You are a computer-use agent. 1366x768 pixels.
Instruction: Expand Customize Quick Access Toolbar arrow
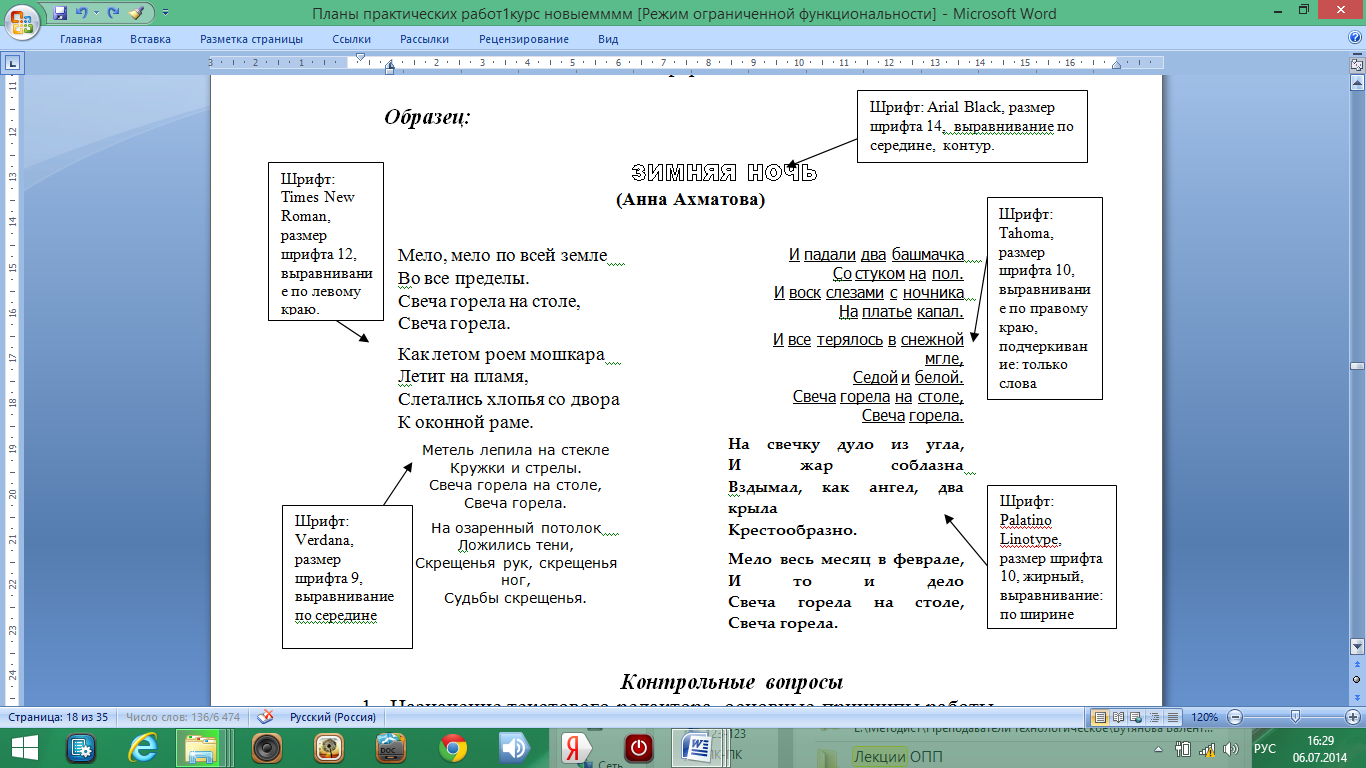[x=165, y=14]
